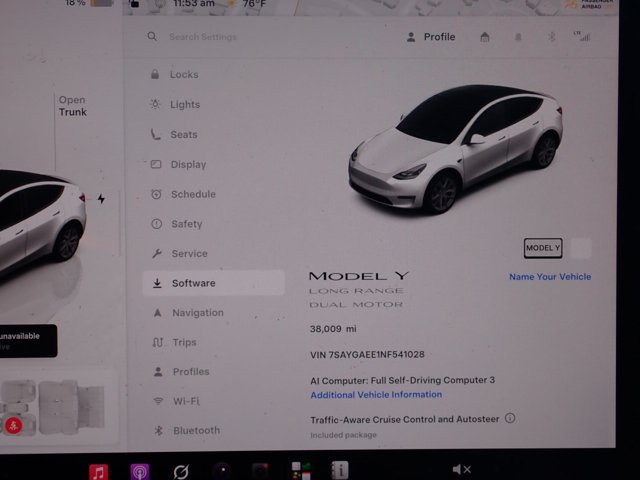640x480 pixels.
Task: Open the Safety settings menu
Action: click(x=177, y=224)
